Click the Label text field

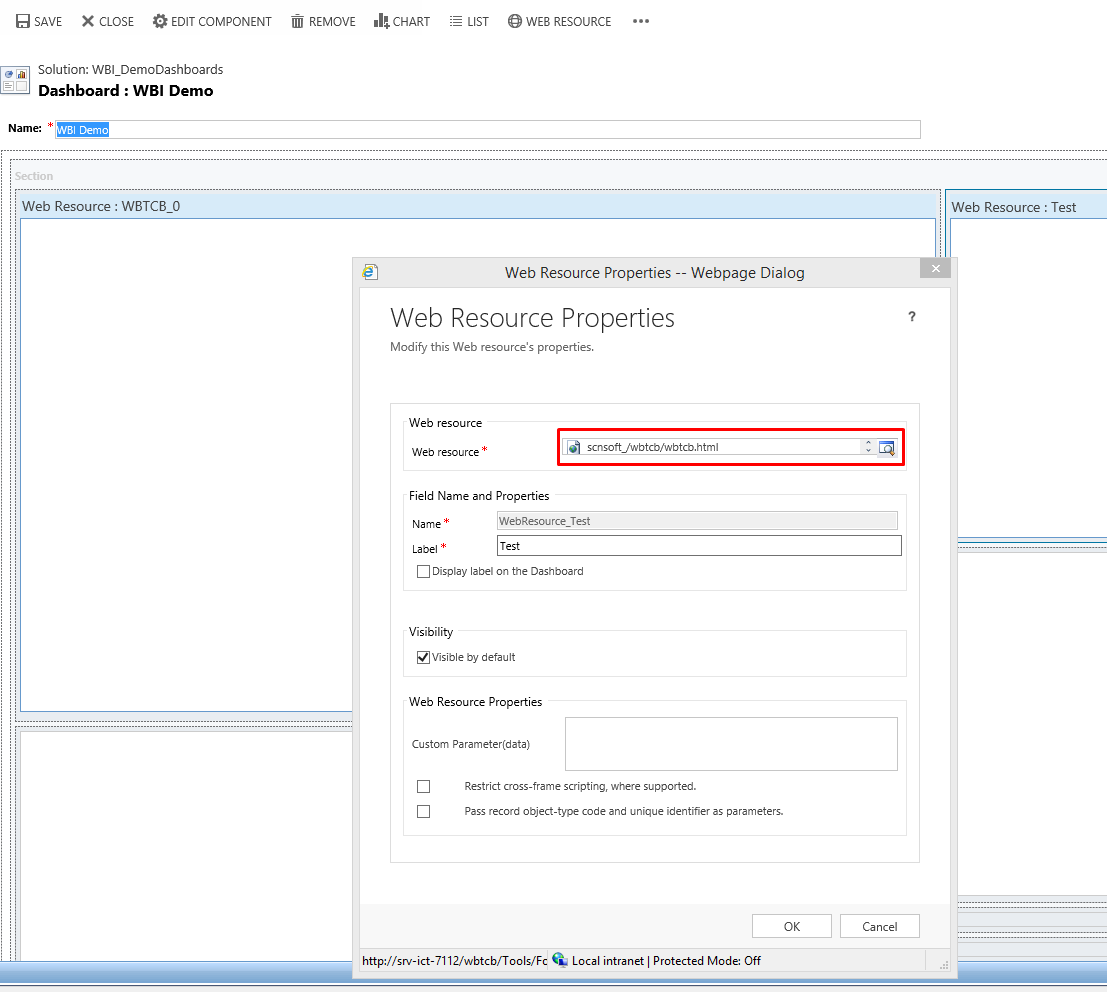coord(698,546)
